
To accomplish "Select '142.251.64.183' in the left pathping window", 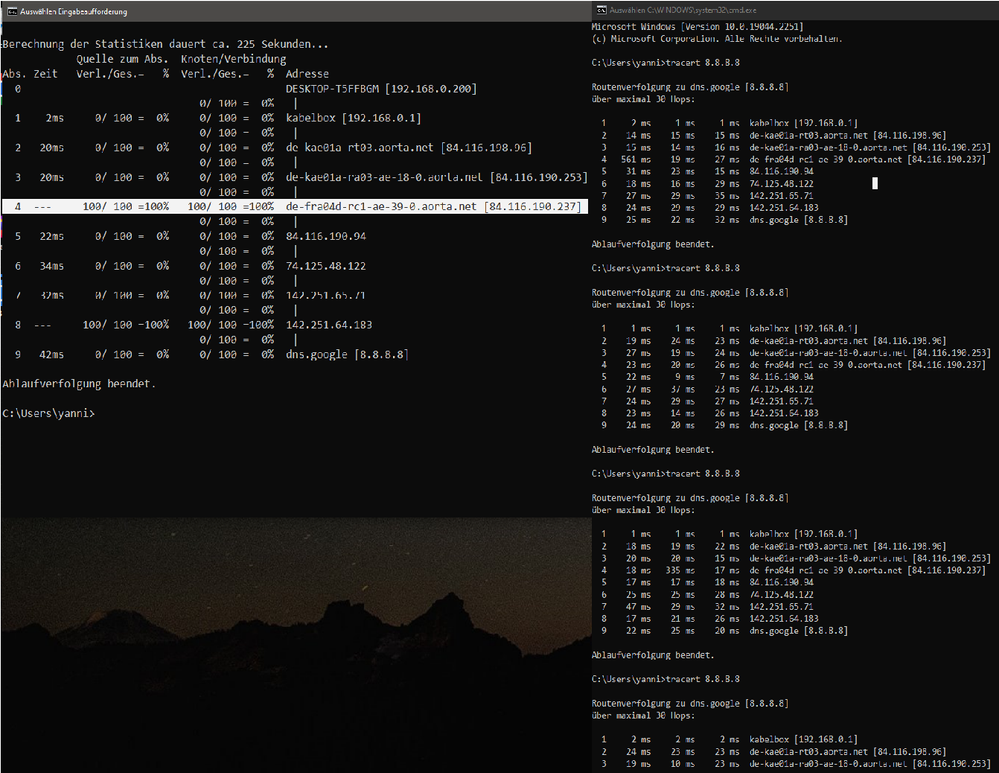I will tap(329, 324).
